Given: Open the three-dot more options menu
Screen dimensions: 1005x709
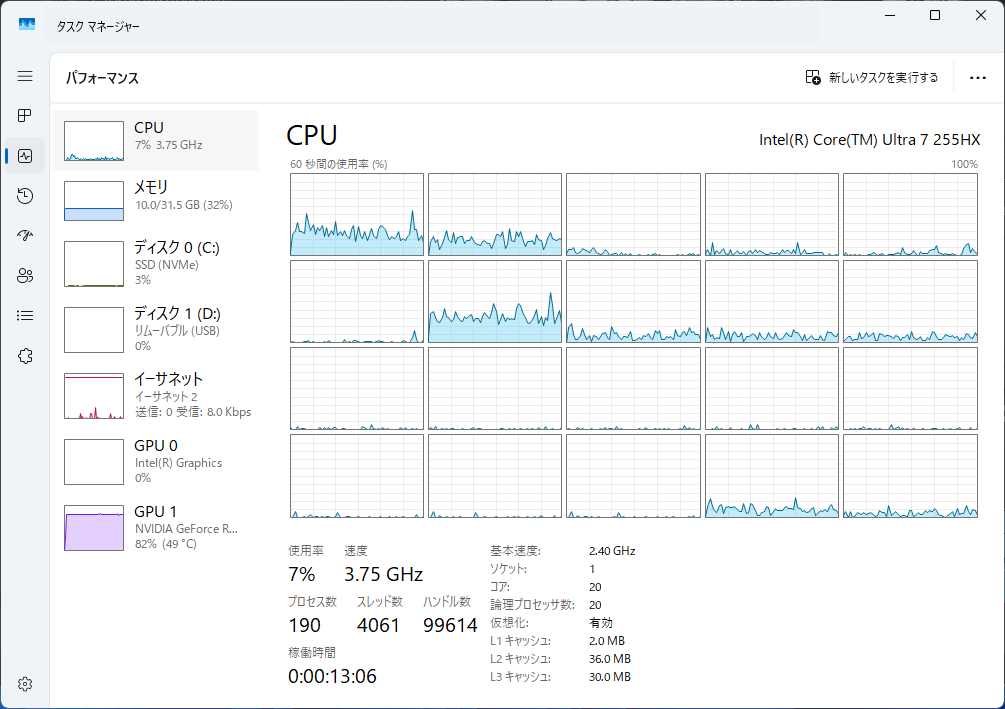Looking at the screenshot, I should (978, 78).
